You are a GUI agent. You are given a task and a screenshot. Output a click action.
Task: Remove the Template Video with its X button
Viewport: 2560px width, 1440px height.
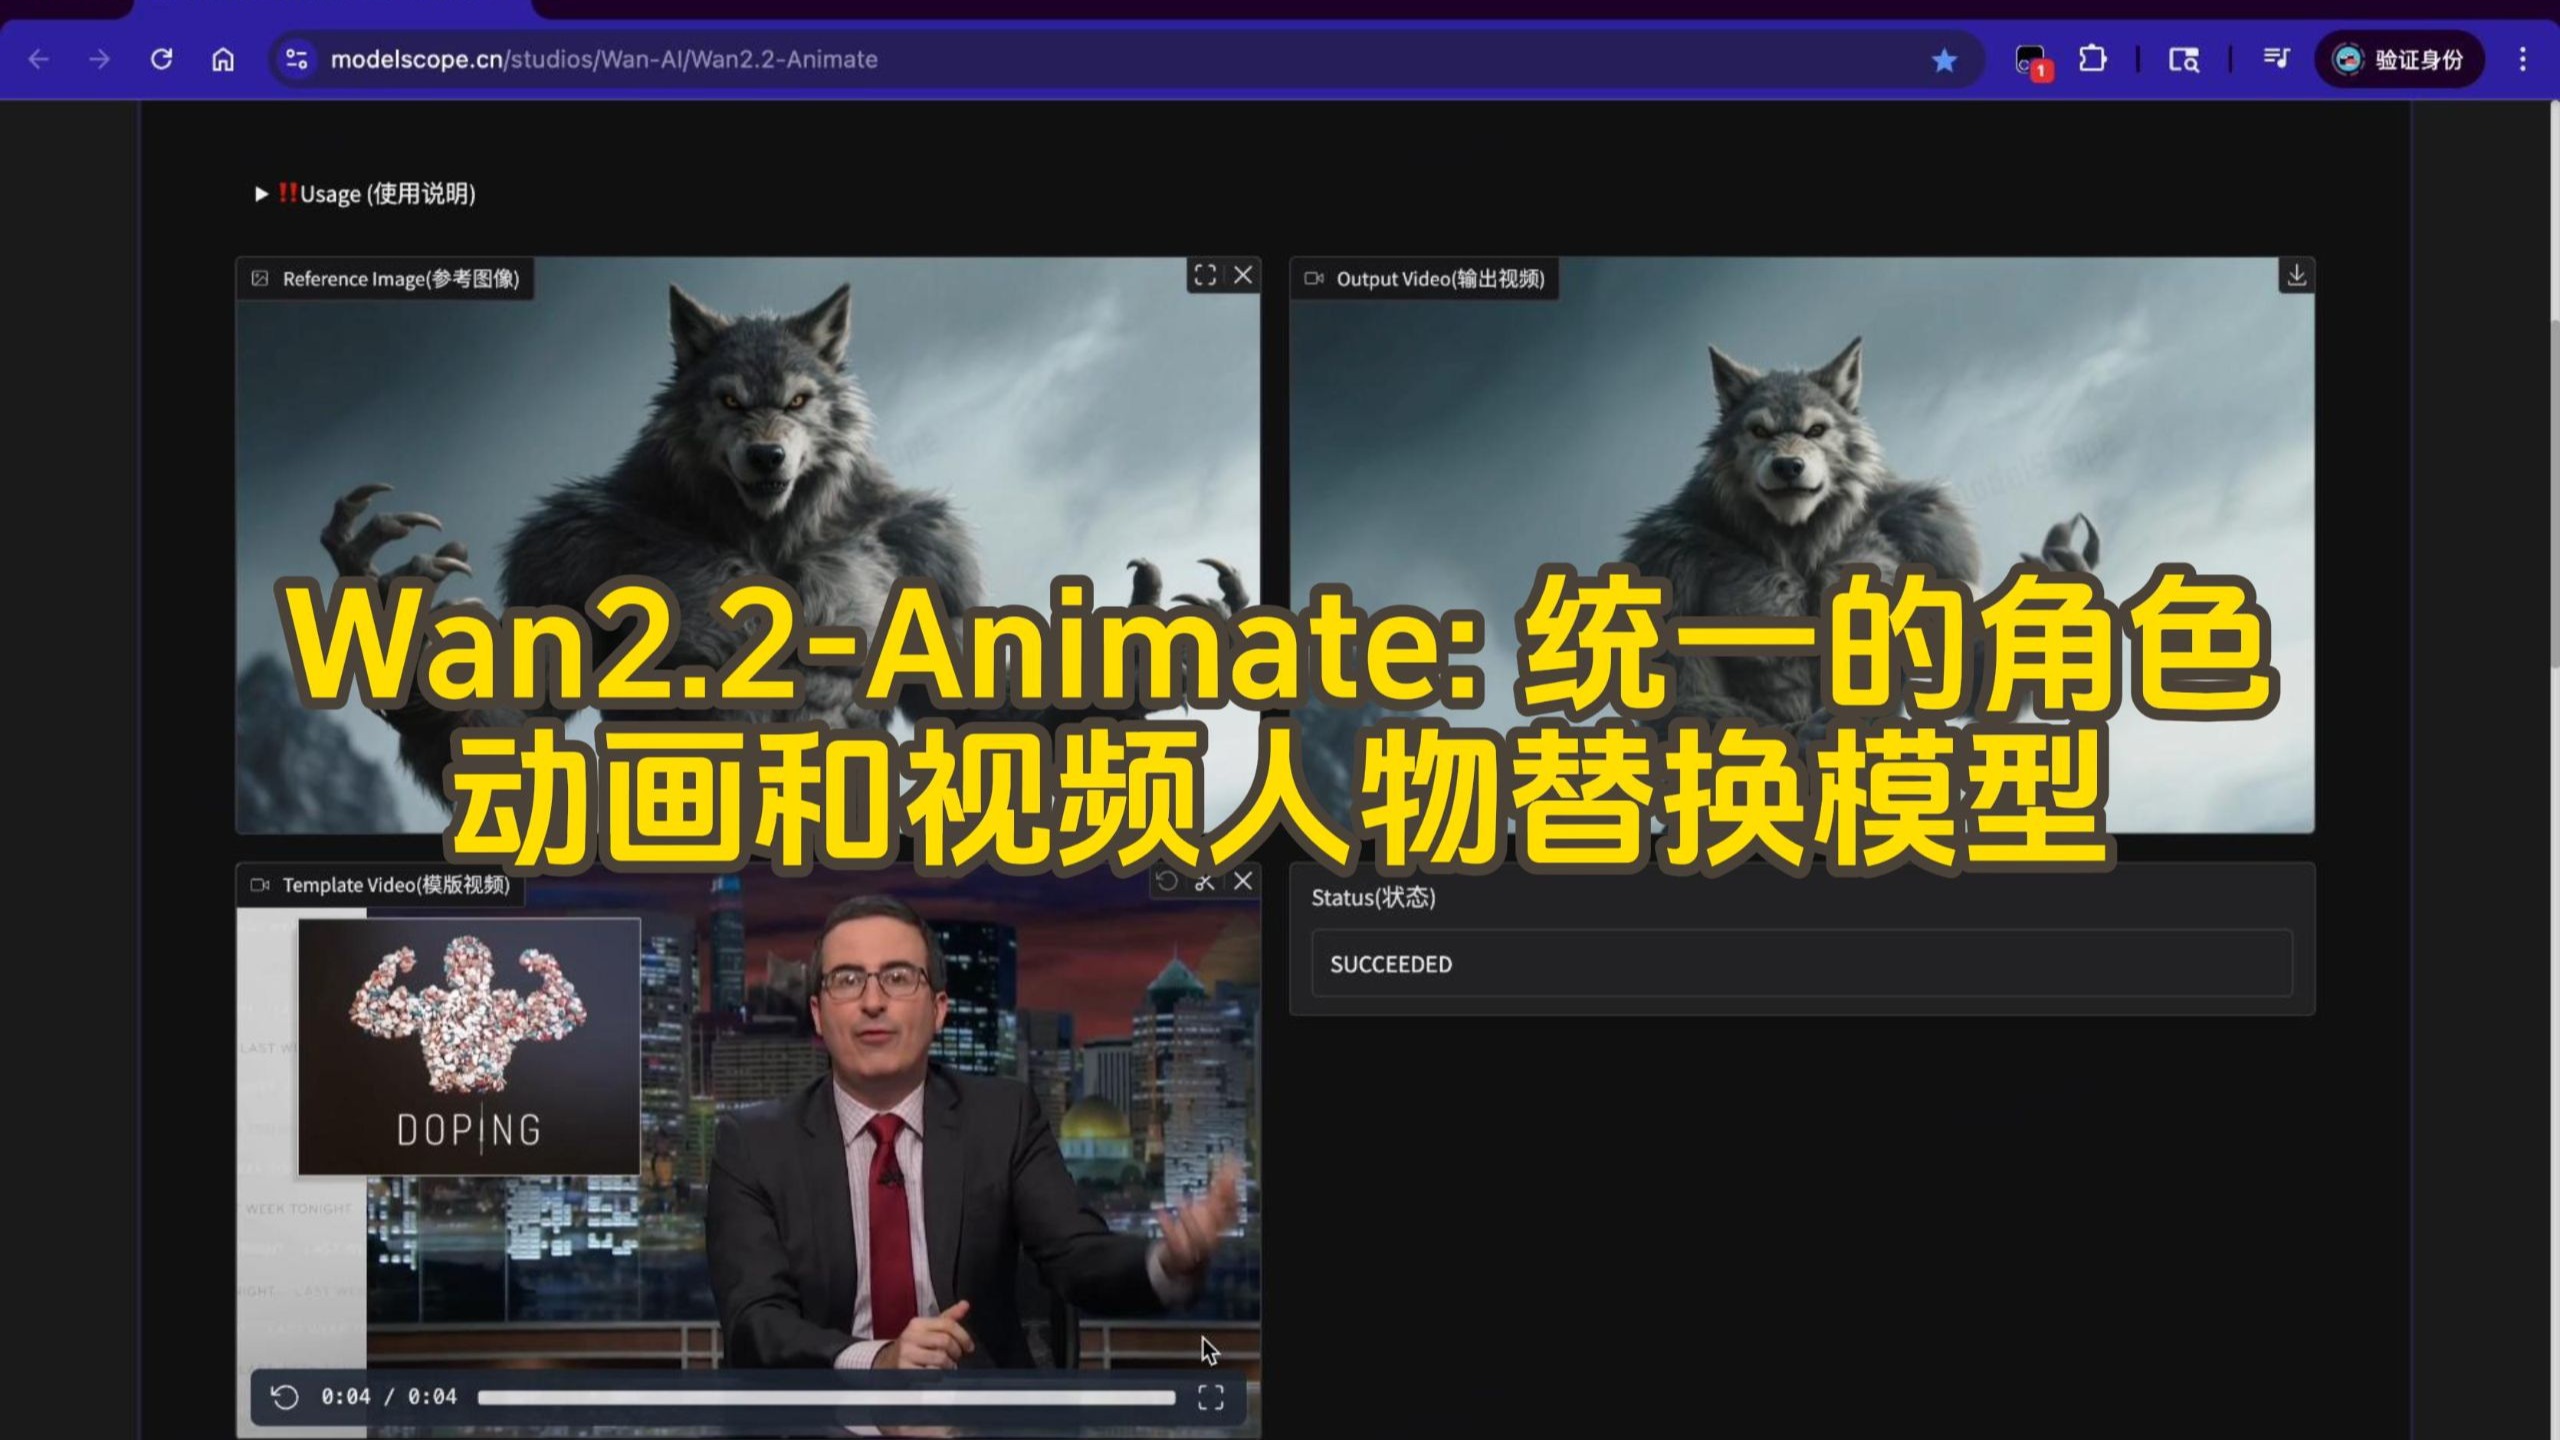[x=1243, y=881]
